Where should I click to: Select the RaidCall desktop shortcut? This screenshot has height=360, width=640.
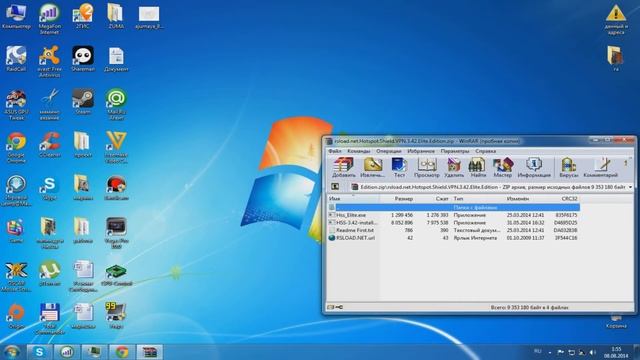pyautogui.click(x=16, y=59)
